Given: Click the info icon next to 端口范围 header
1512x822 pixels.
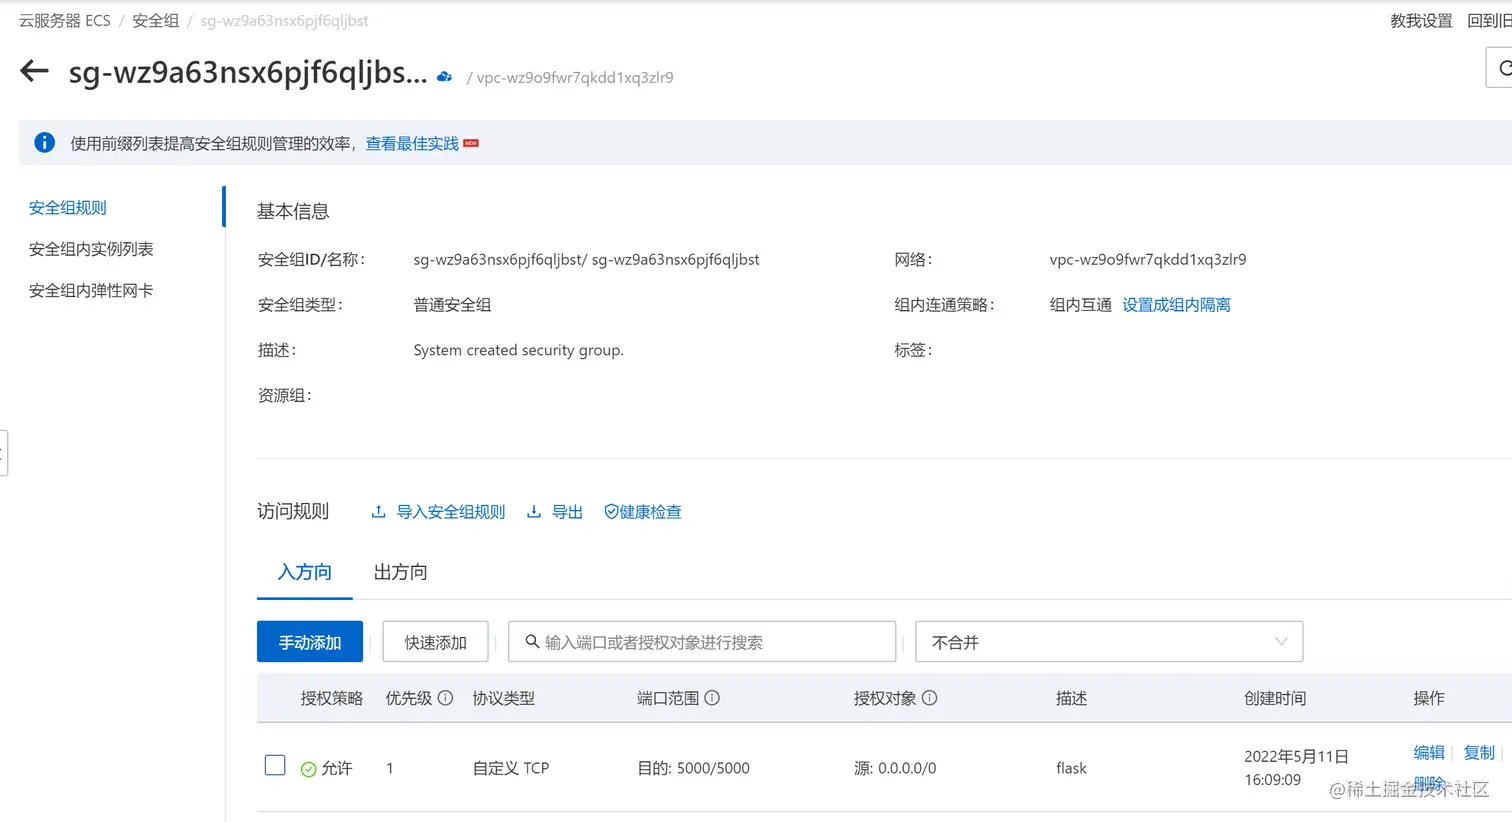Looking at the screenshot, I should [x=712, y=698].
